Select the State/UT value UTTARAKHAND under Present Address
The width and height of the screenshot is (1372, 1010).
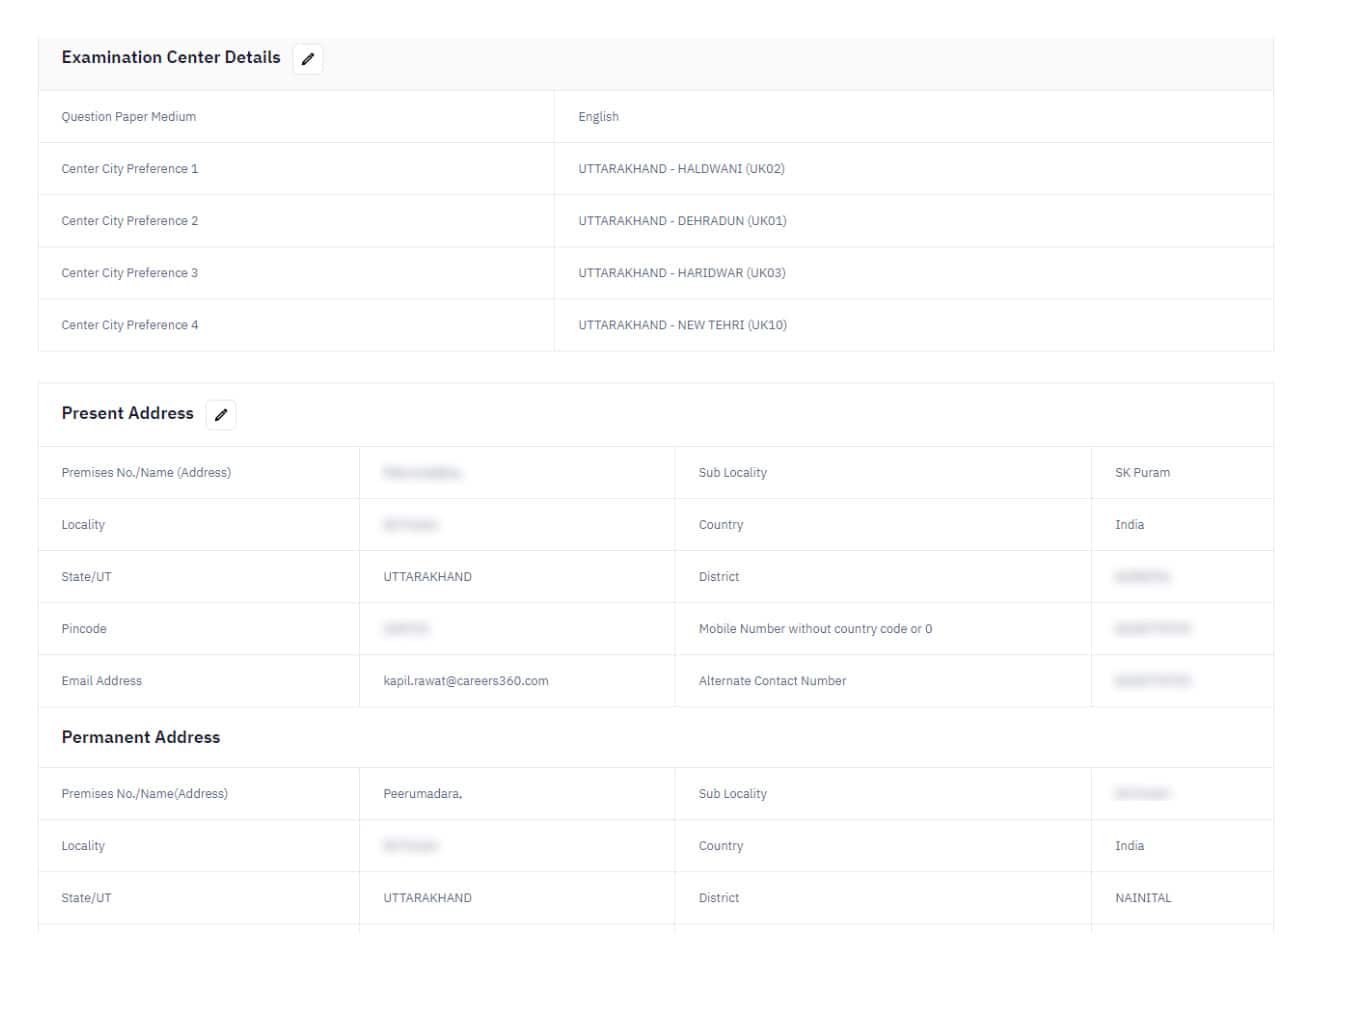coord(427,576)
